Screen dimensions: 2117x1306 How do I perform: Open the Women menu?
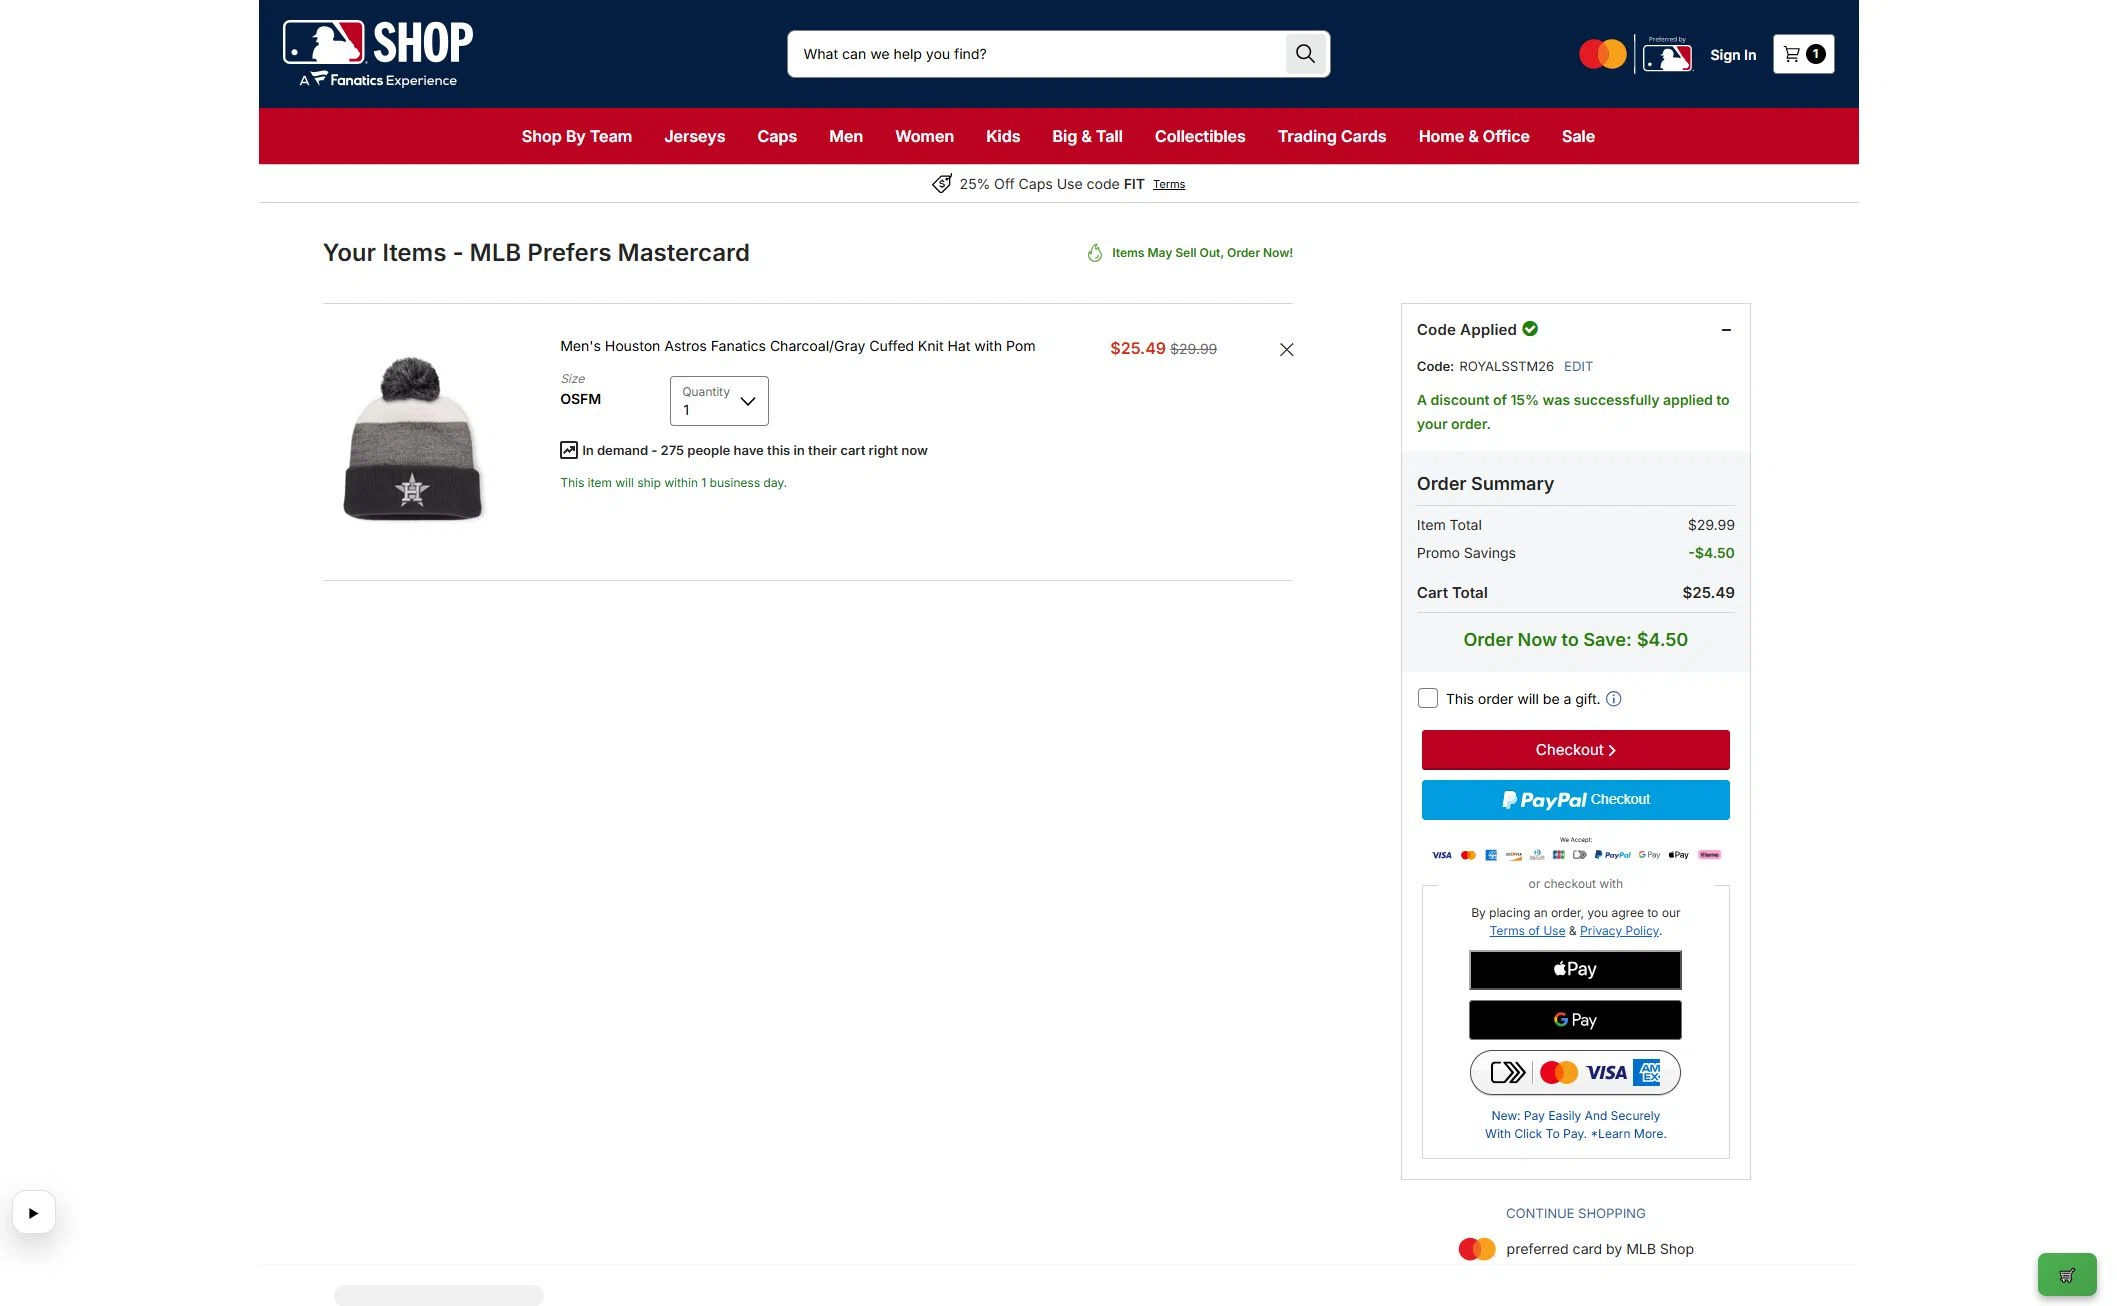(924, 136)
